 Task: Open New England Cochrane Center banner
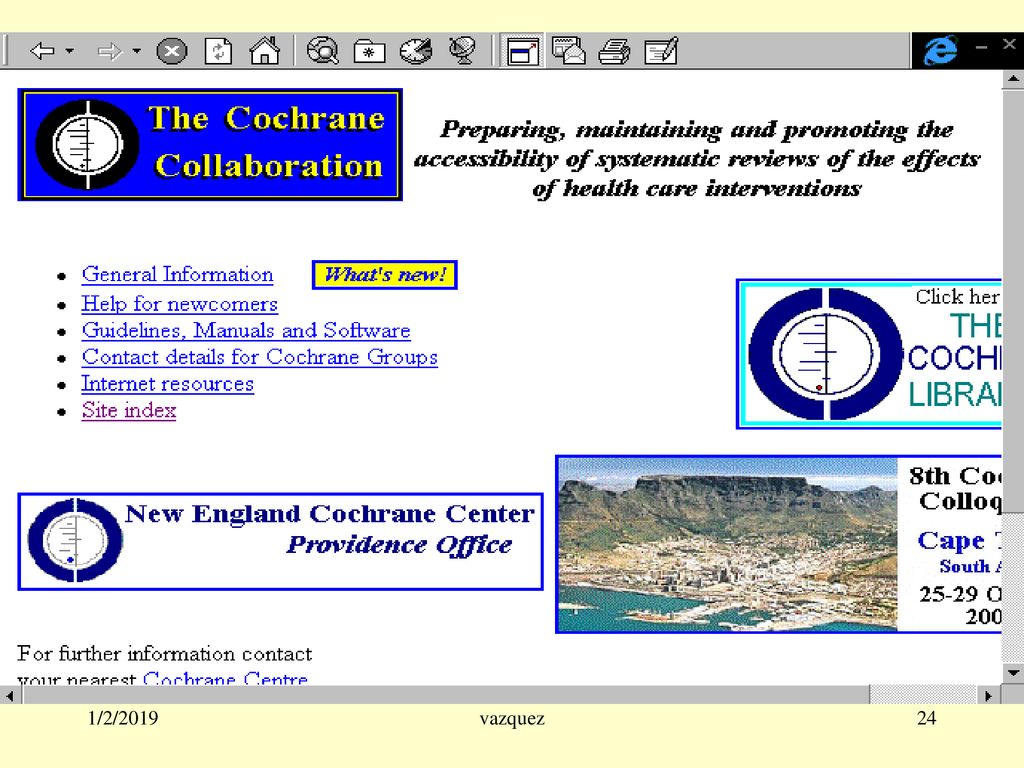pos(280,541)
